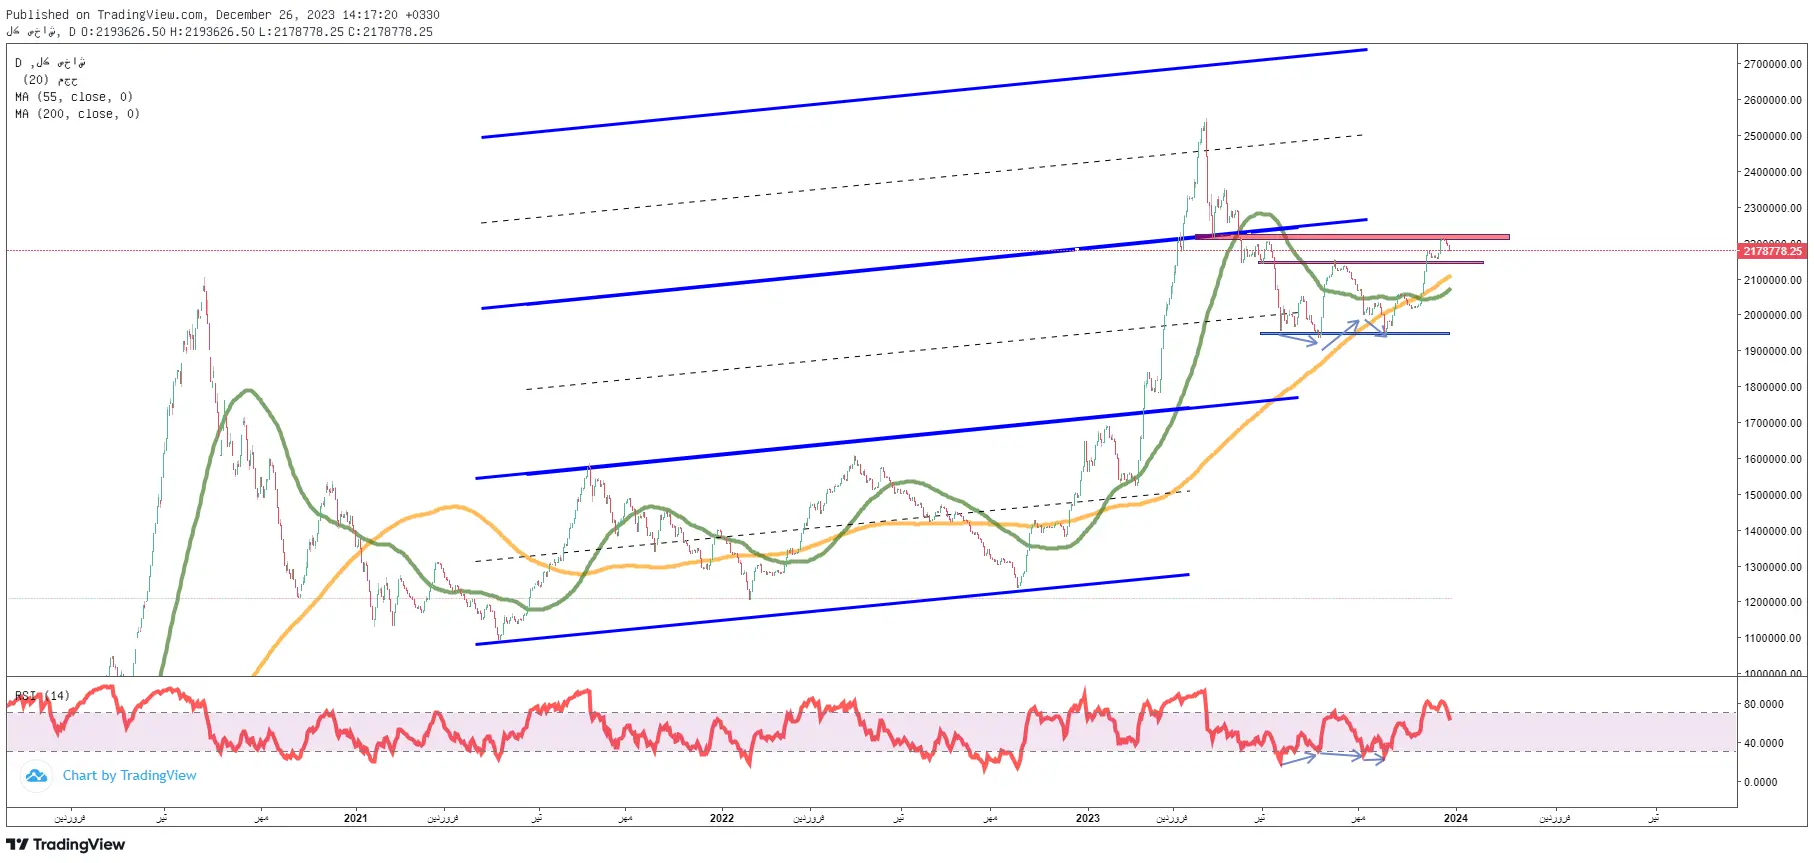Select the MA (200, close, 0) legend
1814x863 pixels.
(x=77, y=114)
